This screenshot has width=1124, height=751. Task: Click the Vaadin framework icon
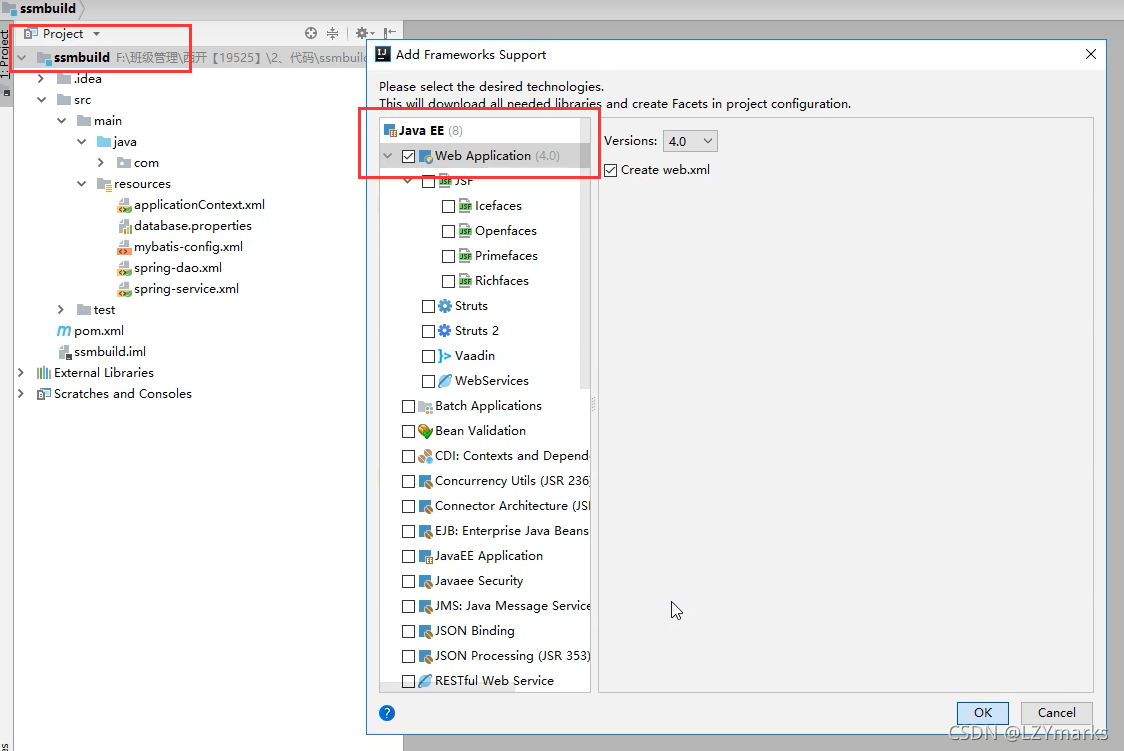click(x=445, y=356)
